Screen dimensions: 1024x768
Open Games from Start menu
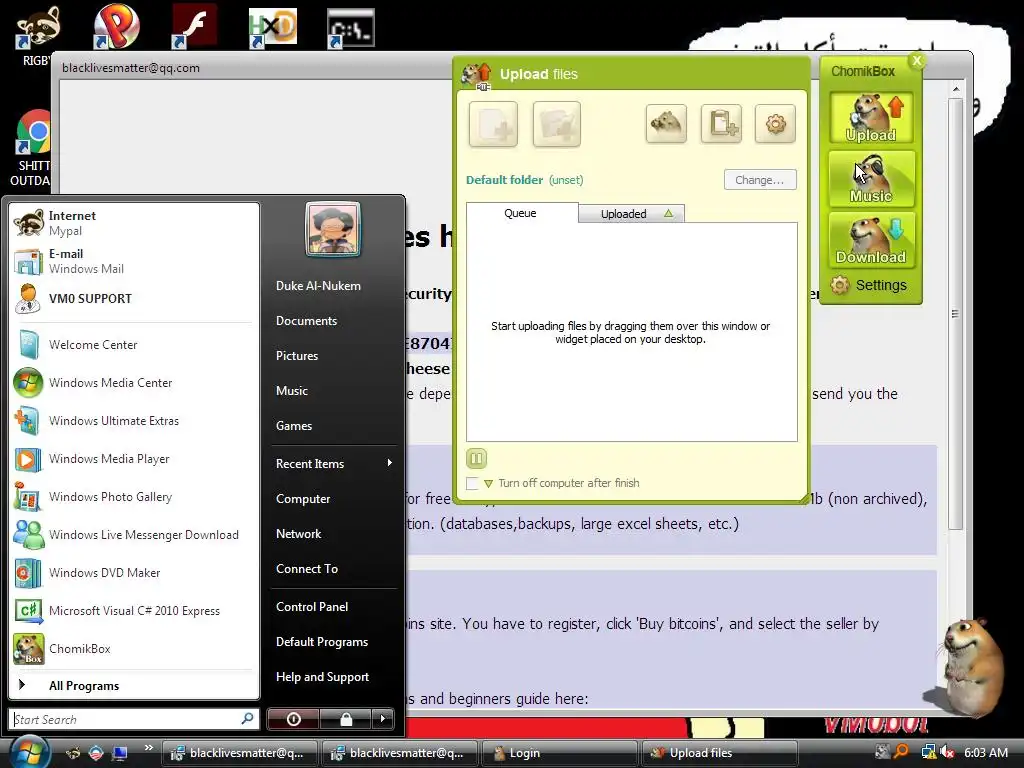click(294, 426)
